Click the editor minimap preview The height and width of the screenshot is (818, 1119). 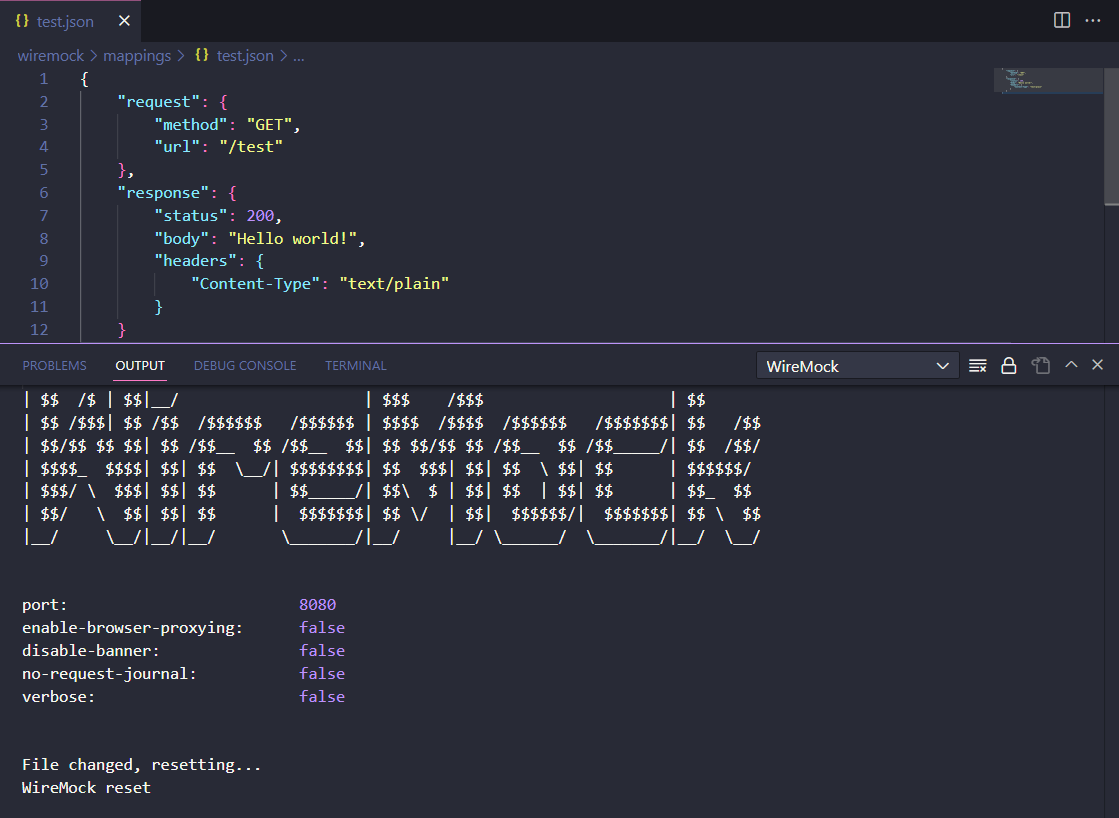(1048, 81)
